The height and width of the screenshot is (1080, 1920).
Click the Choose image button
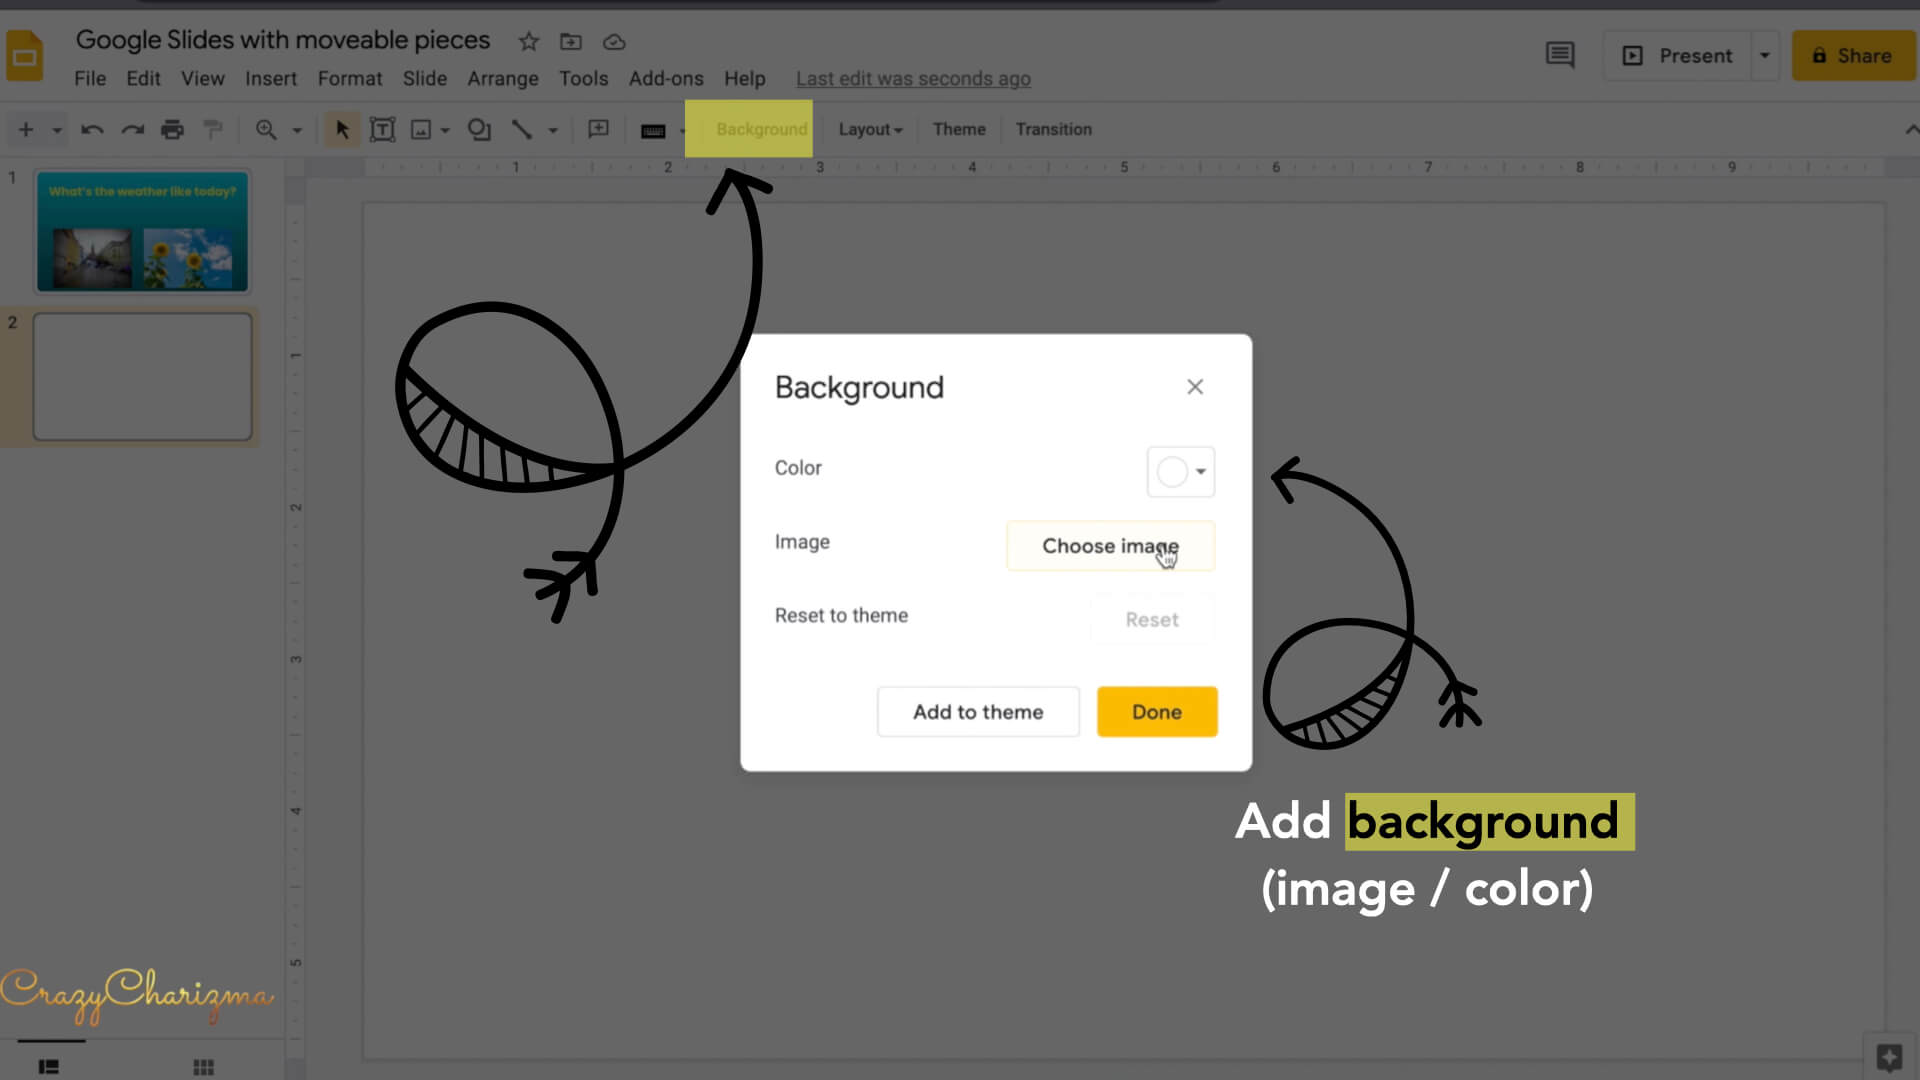point(1110,546)
